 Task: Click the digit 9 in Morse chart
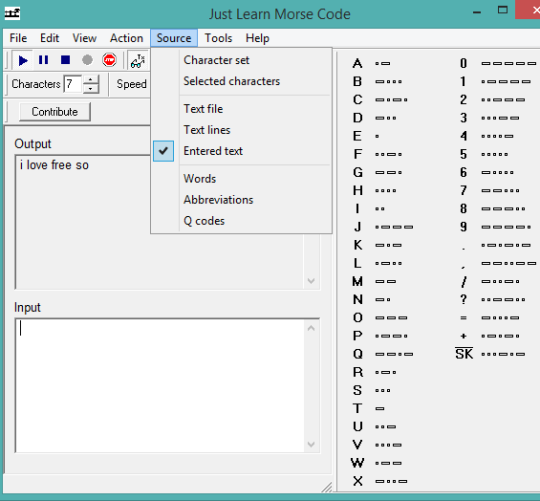pos(464,227)
